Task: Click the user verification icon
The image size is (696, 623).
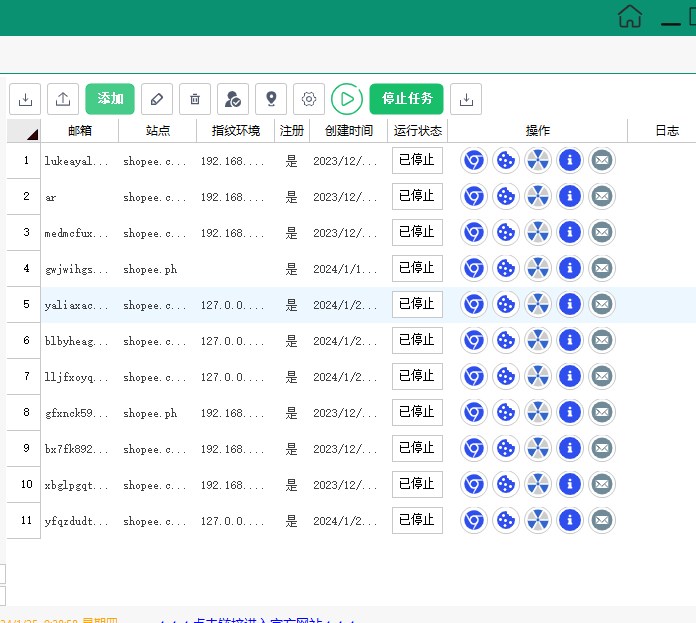Action: (233, 99)
